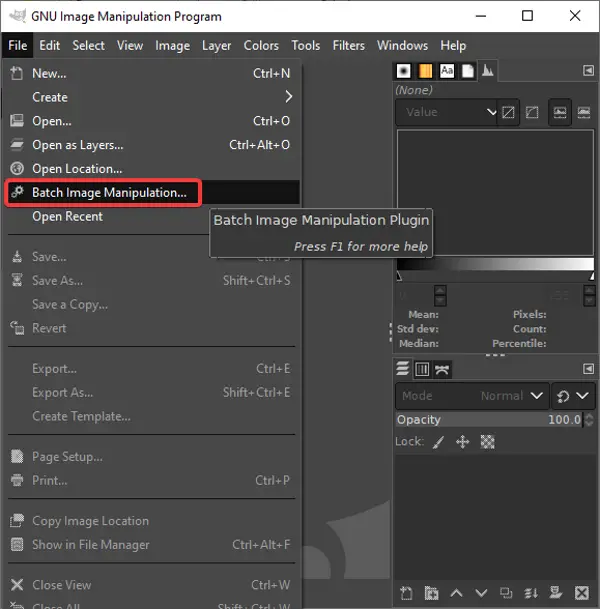Choose Open as Layers...

tap(151, 145)
